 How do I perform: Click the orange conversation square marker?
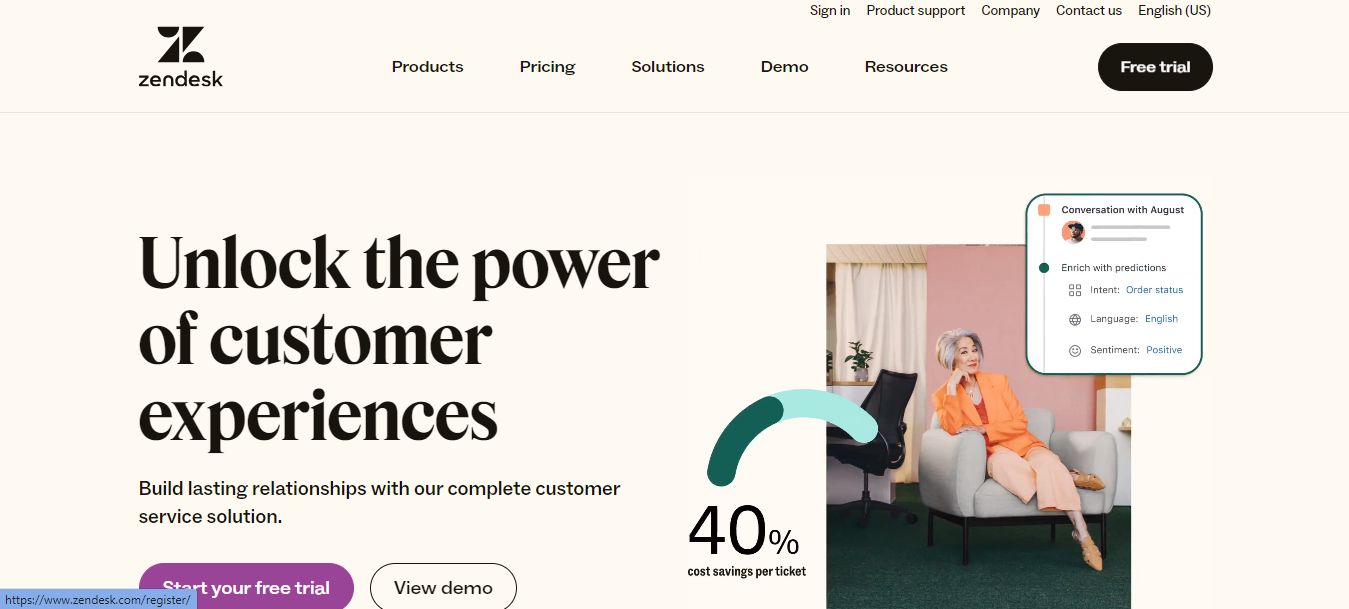coord(1044,210)
